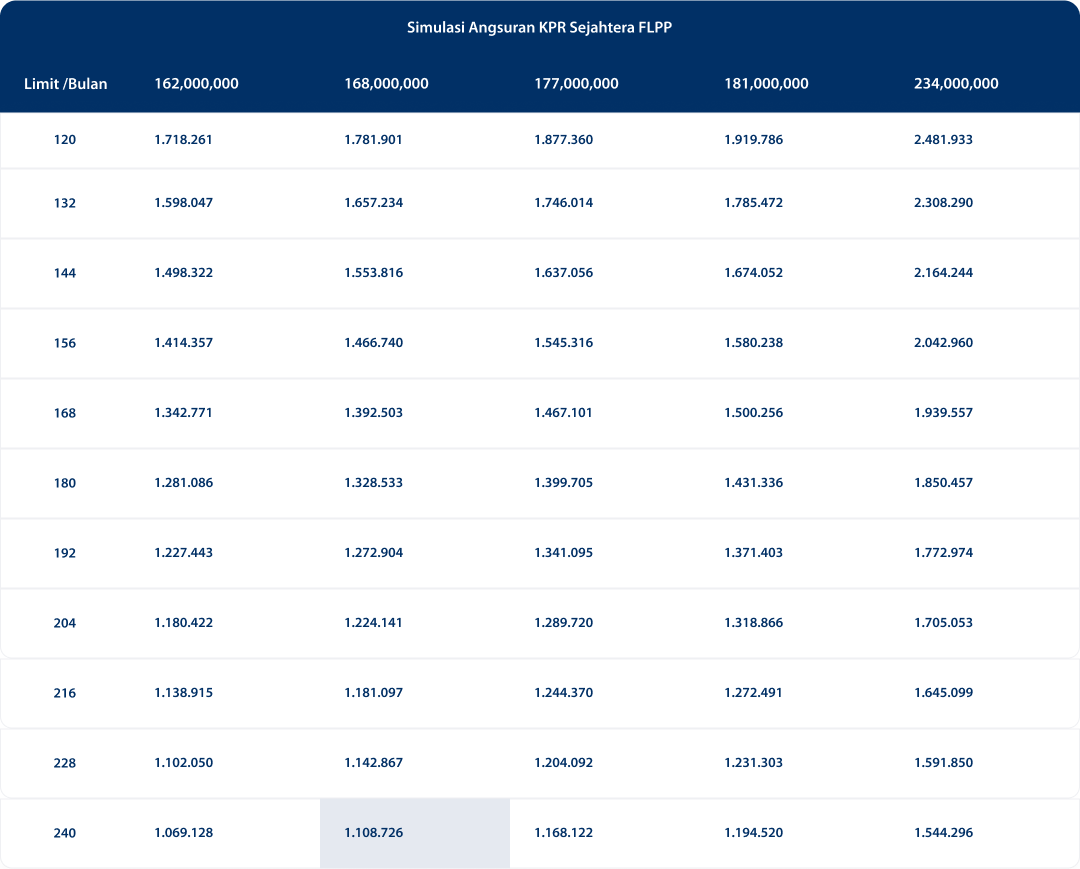The image size is (1080, 869).
Task: Pick the 1.498.322 installment cell
Action: coord(183,273)
